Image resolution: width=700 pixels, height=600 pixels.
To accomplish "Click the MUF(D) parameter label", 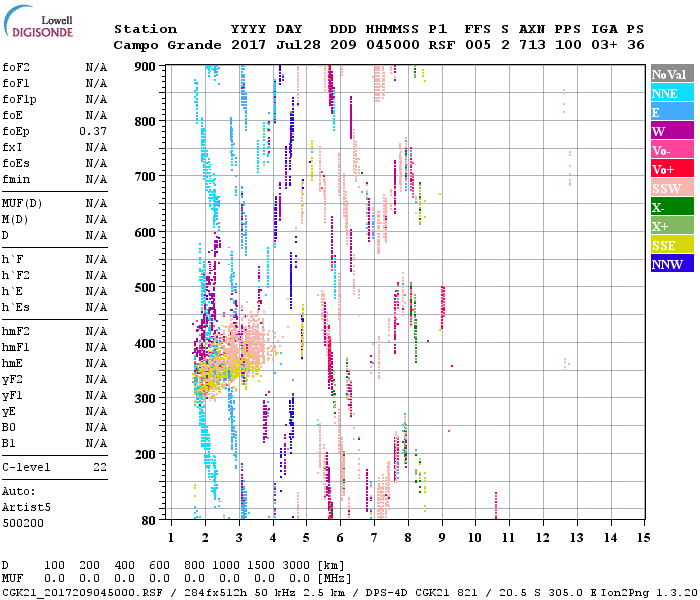I will pos(20,203).
